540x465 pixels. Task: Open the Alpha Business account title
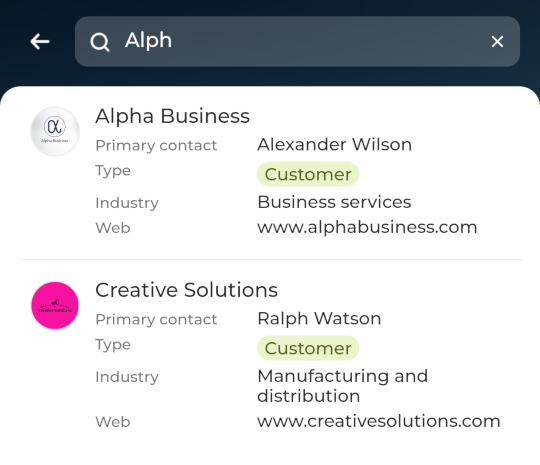(173, 116)
